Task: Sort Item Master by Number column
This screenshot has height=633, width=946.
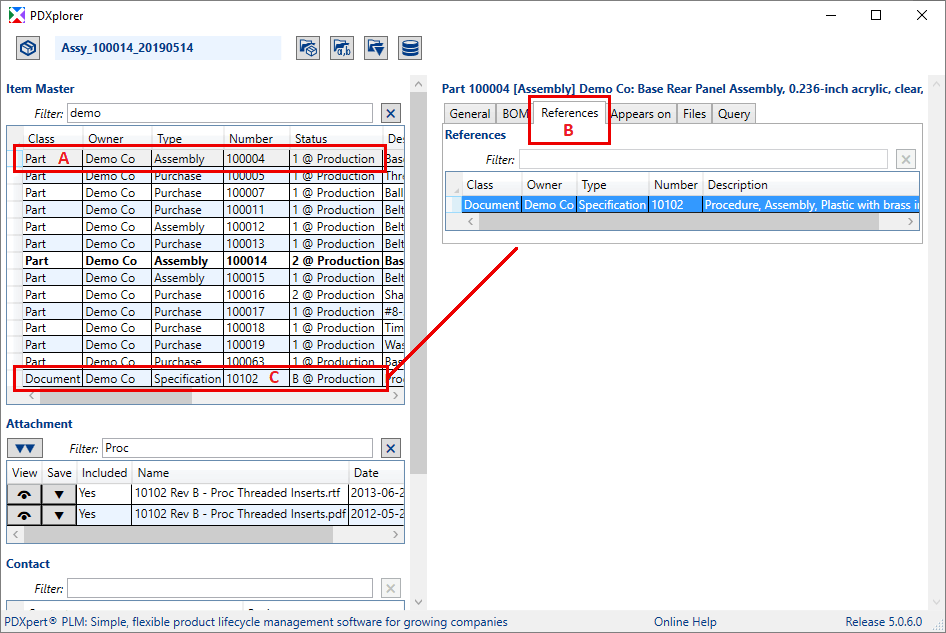Action: 256,139
